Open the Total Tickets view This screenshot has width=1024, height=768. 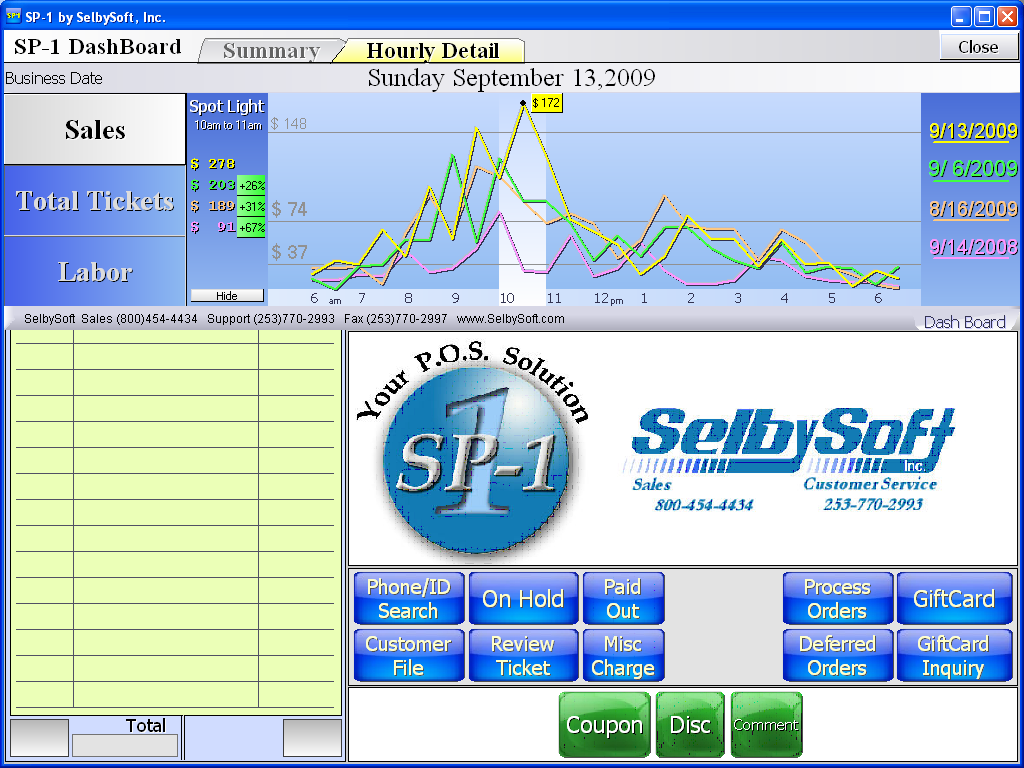pos(95,200)
